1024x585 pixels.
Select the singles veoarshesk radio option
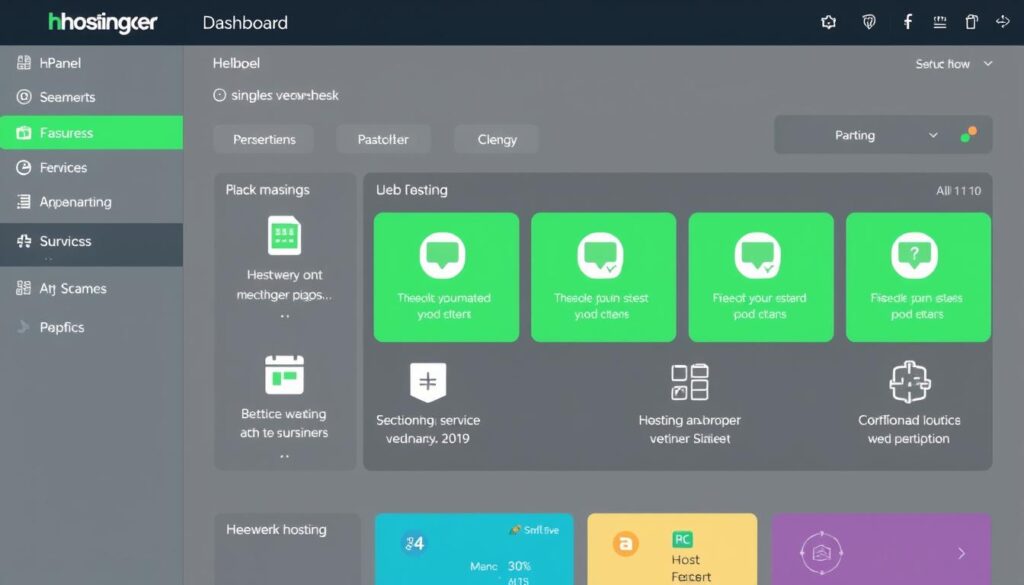[x=220, y=96]
